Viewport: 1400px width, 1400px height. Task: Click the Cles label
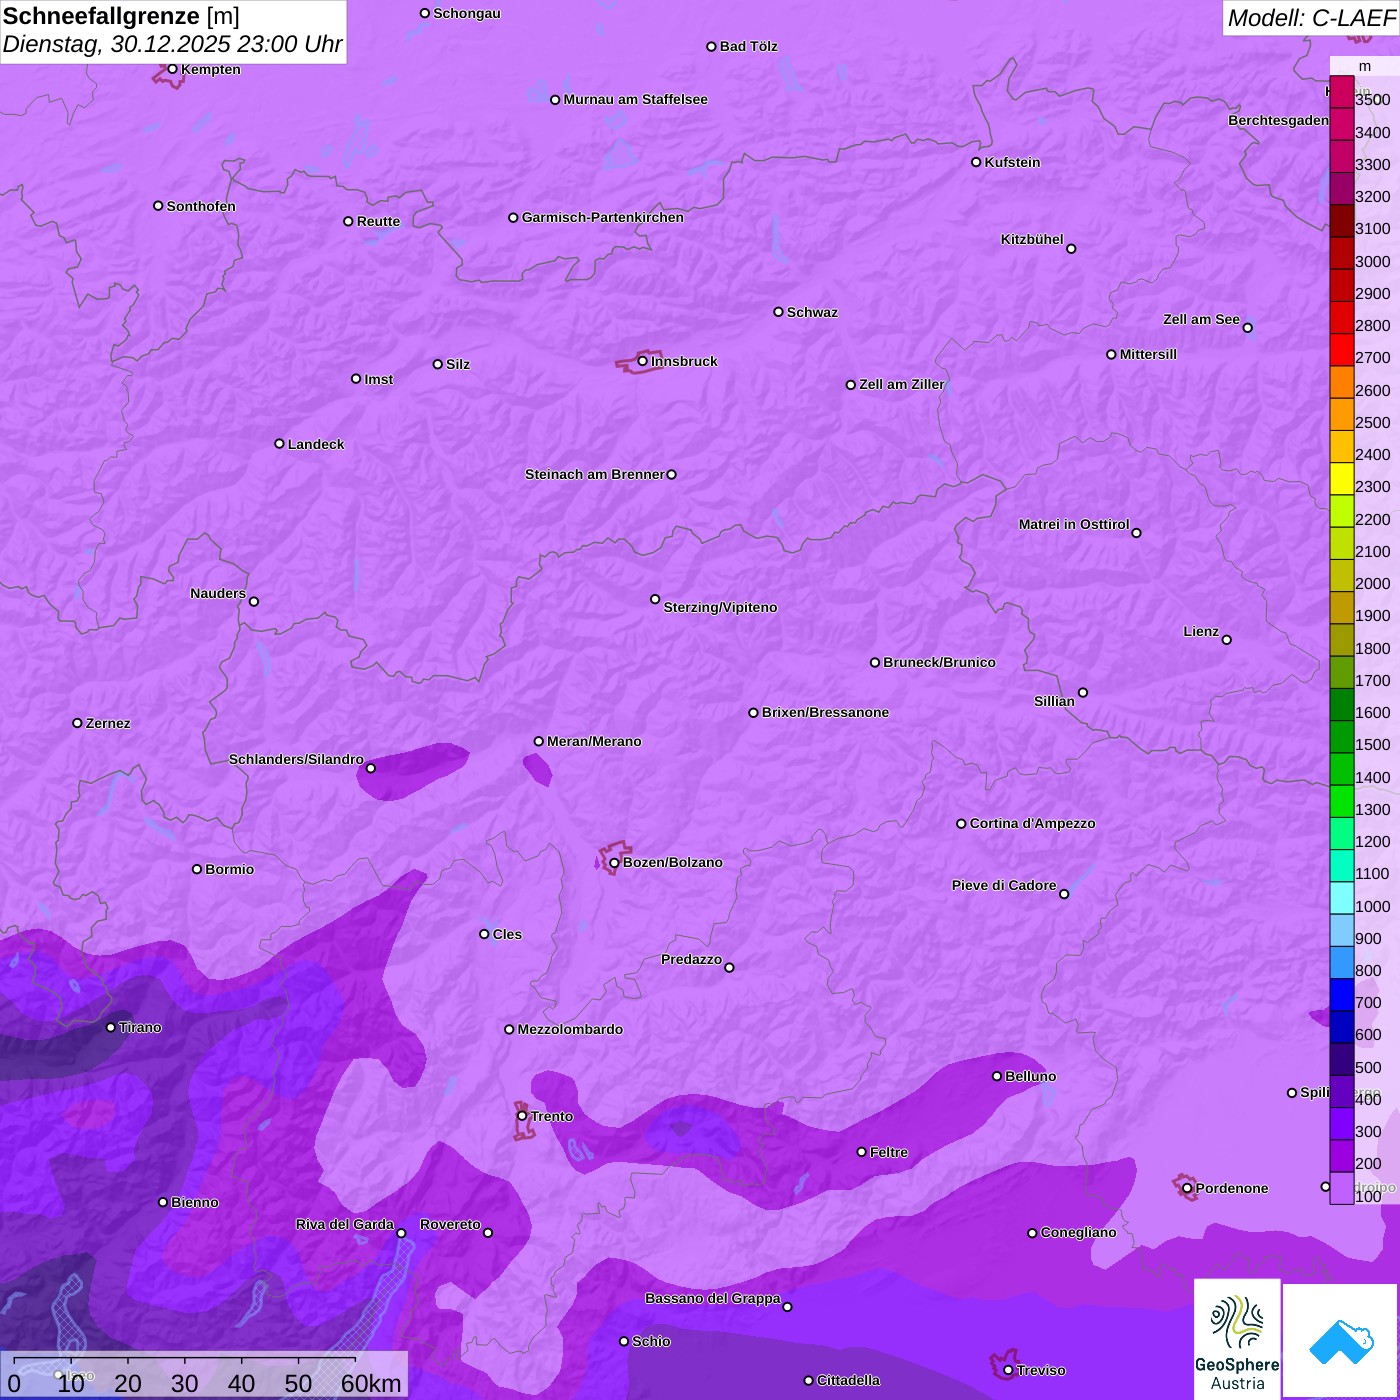tap(507, 934)
